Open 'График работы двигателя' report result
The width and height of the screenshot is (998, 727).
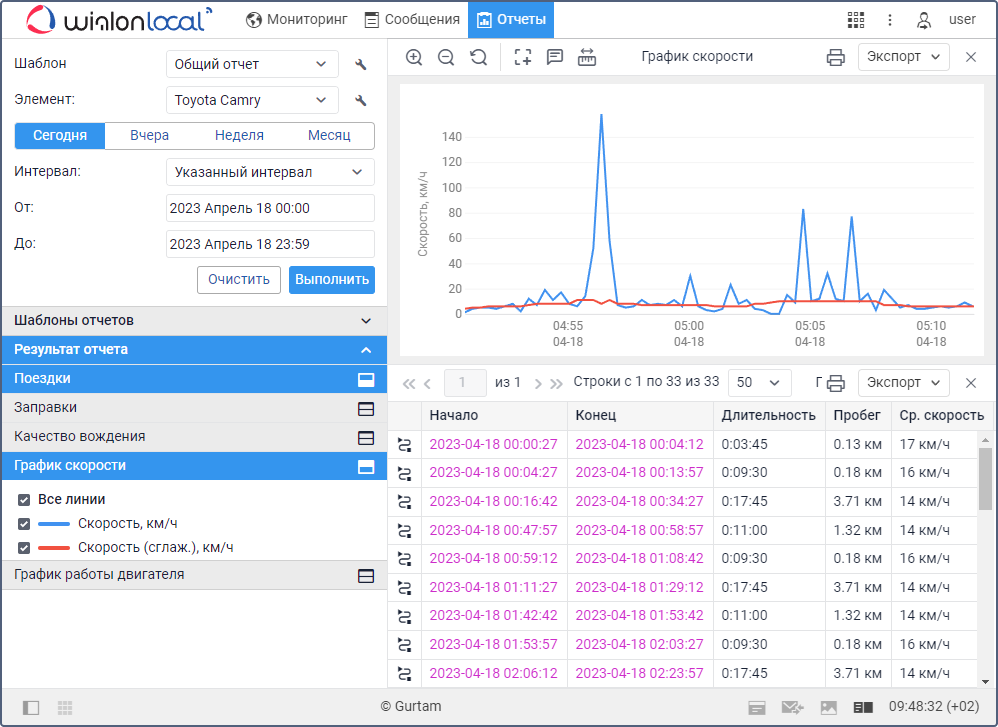pos(194,575)
